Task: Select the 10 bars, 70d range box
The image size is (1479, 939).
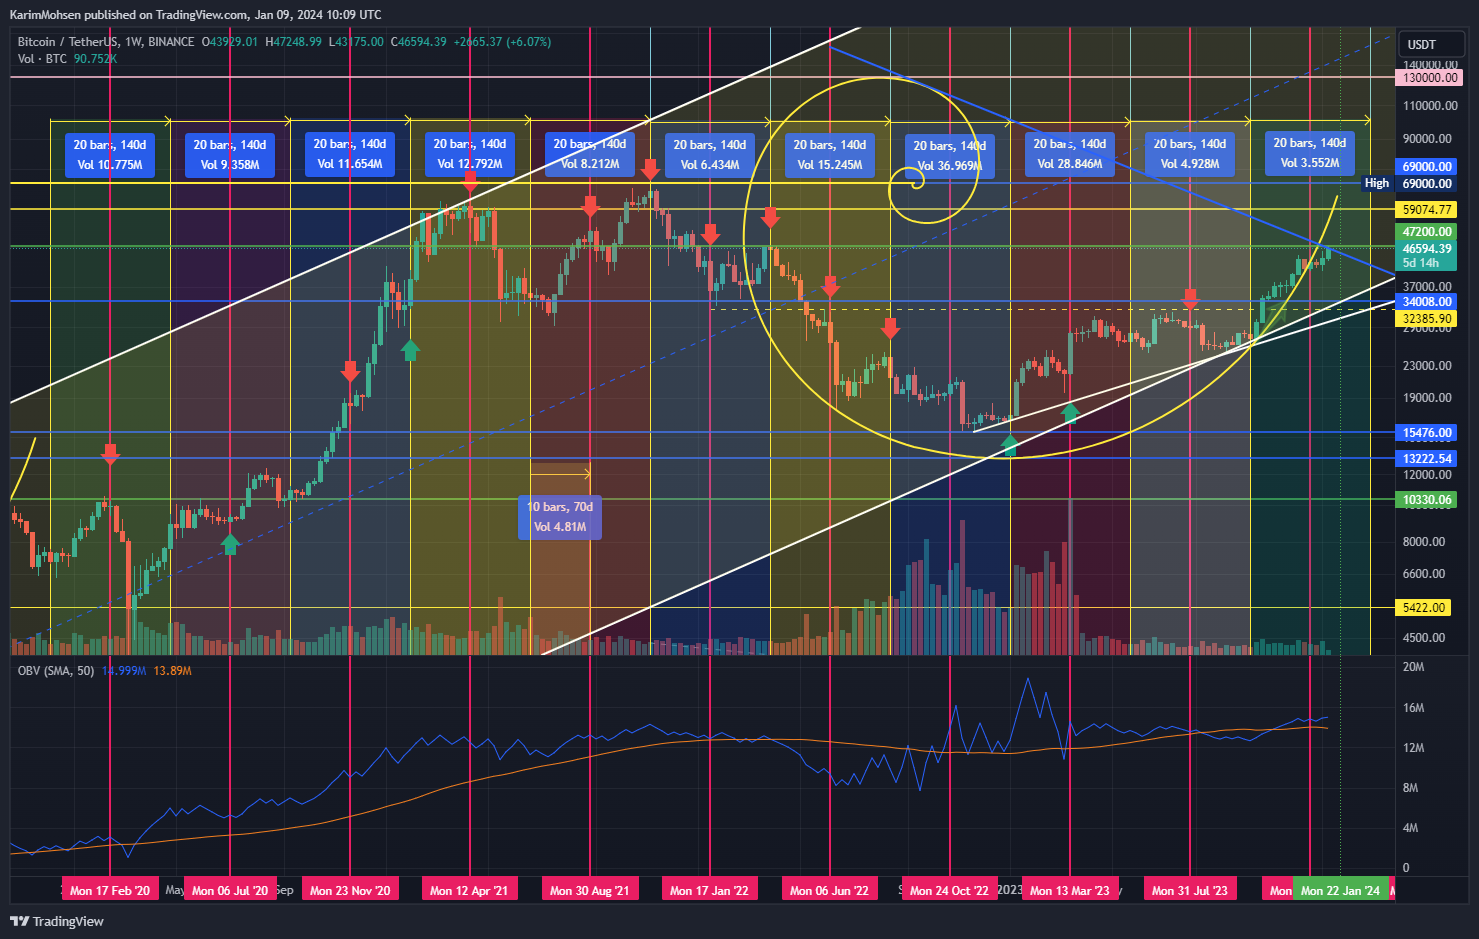Action: (x=560, y=517)
